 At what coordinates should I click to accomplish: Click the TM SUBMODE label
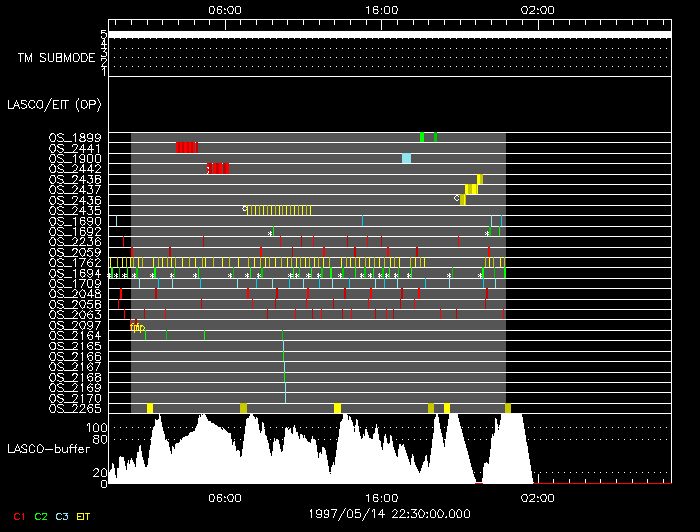tap(56, 58)
